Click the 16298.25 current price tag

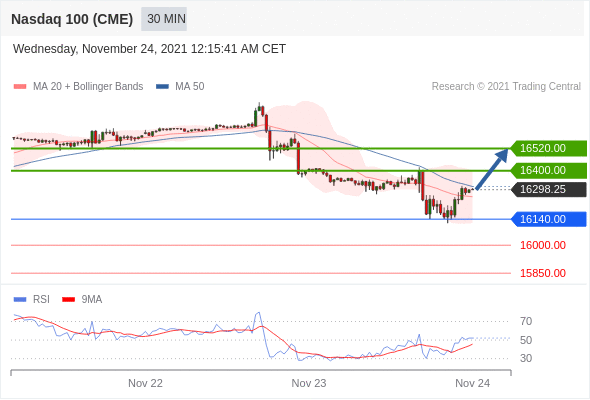tap(549, 189)
